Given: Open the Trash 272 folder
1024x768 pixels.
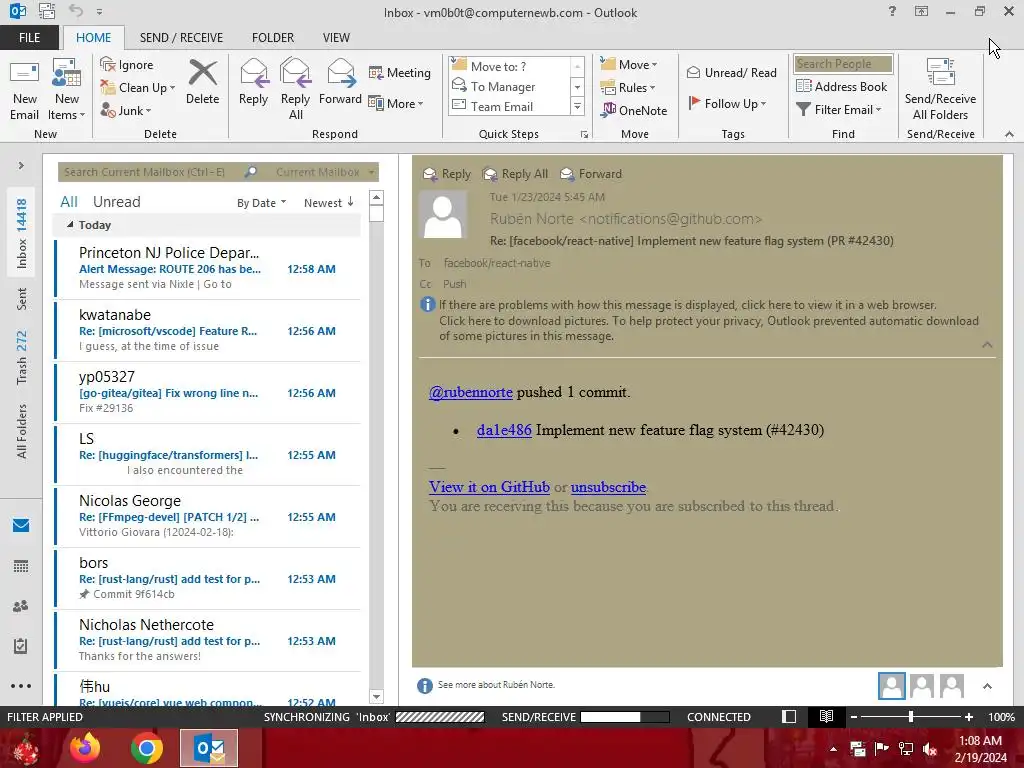Looking at the screenshot, I should [x=22, y=357].
